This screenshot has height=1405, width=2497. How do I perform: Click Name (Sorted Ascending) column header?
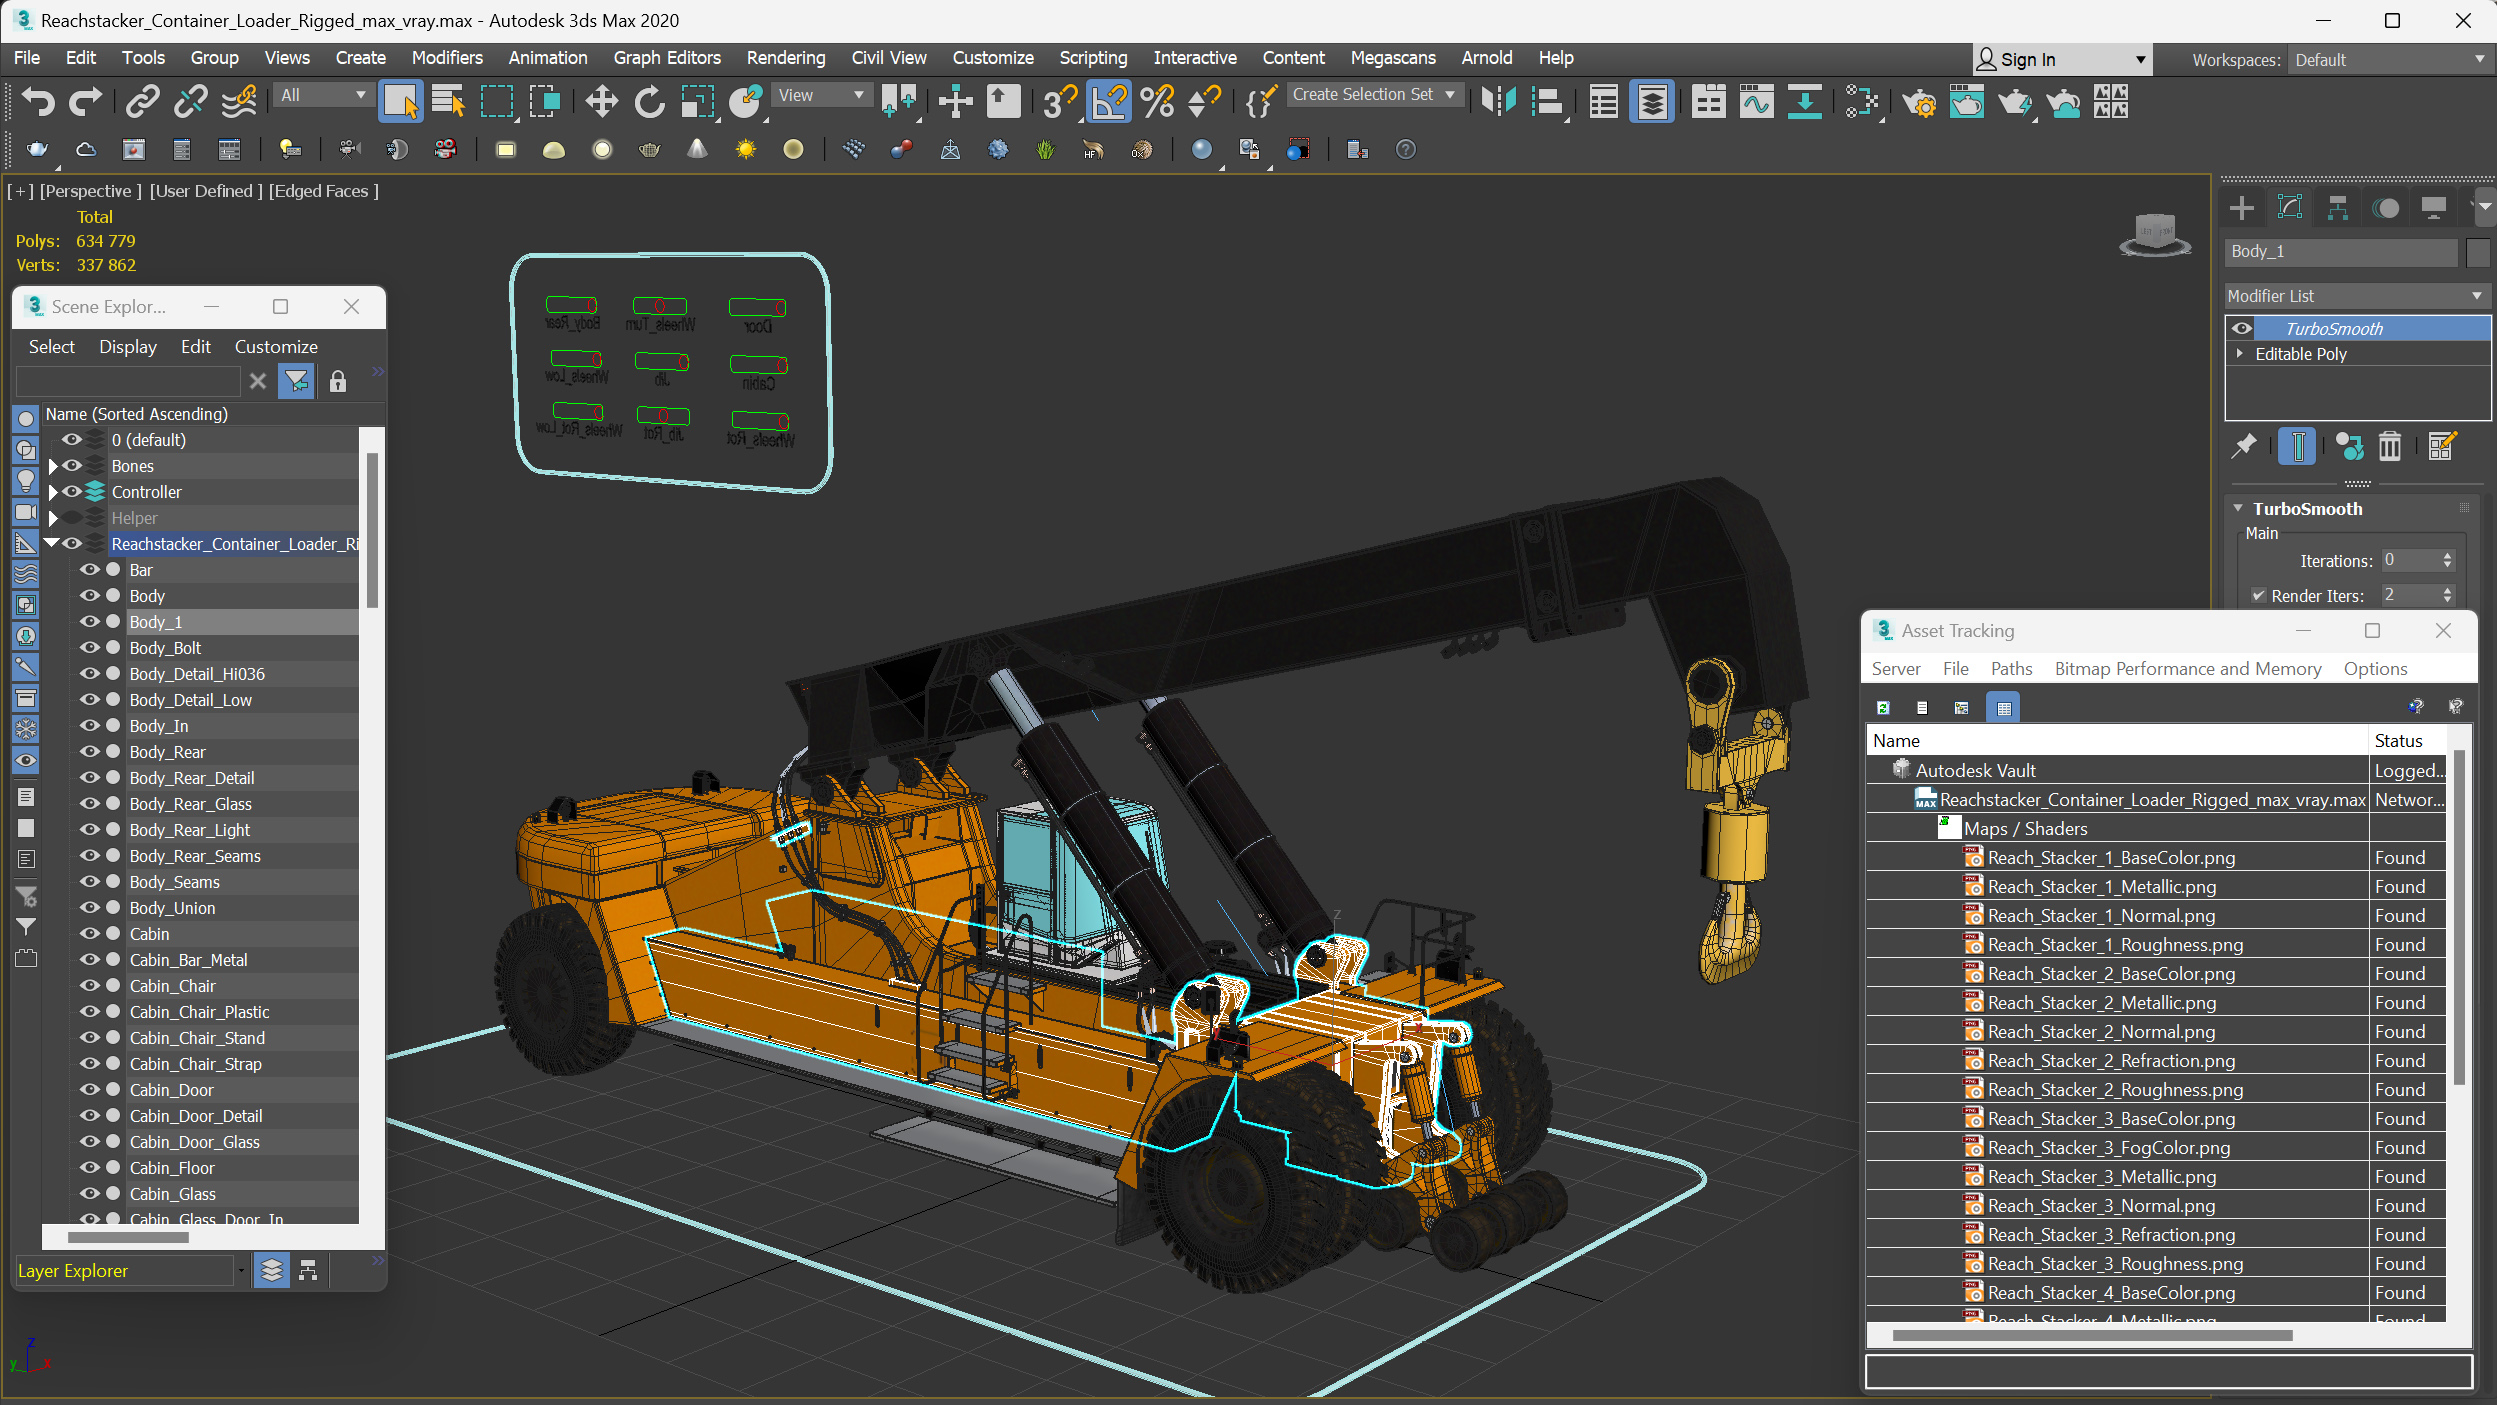coord(136,413)
